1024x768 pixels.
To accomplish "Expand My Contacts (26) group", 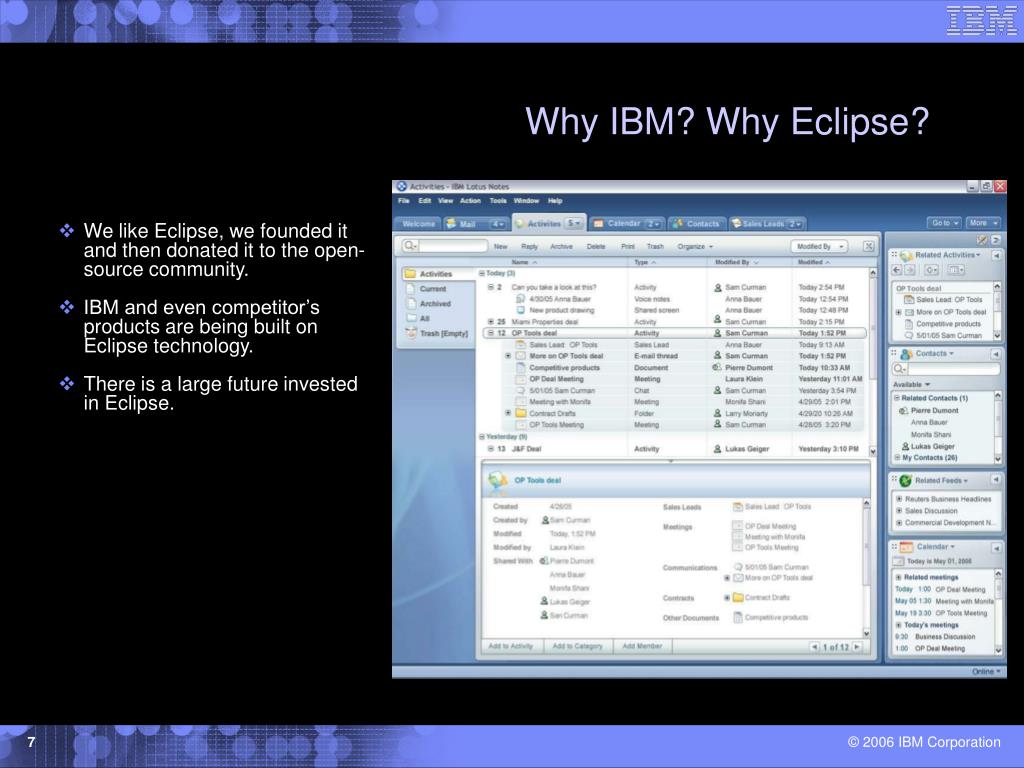I will click(897, 458).
